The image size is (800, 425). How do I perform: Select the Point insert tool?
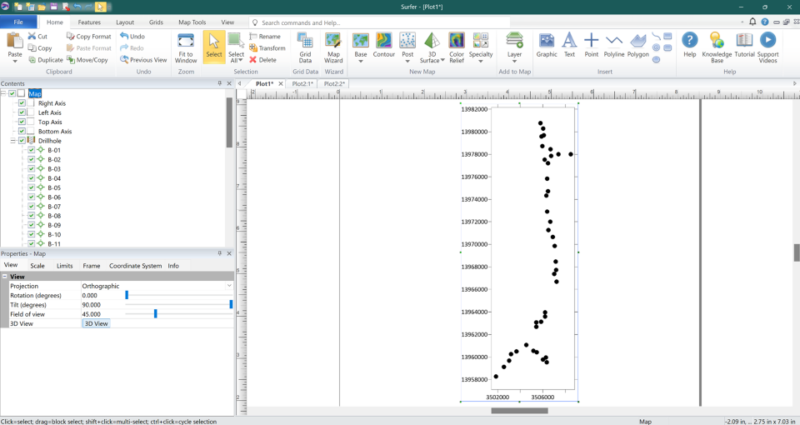(x=591, y=45)
